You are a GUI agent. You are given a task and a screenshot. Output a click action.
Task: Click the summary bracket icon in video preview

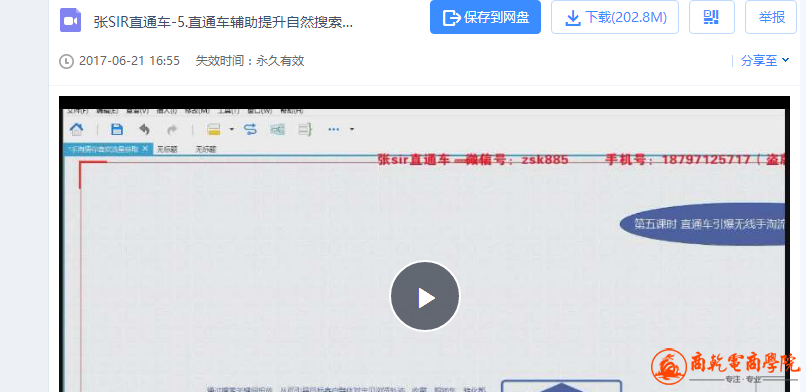(305, 129)
